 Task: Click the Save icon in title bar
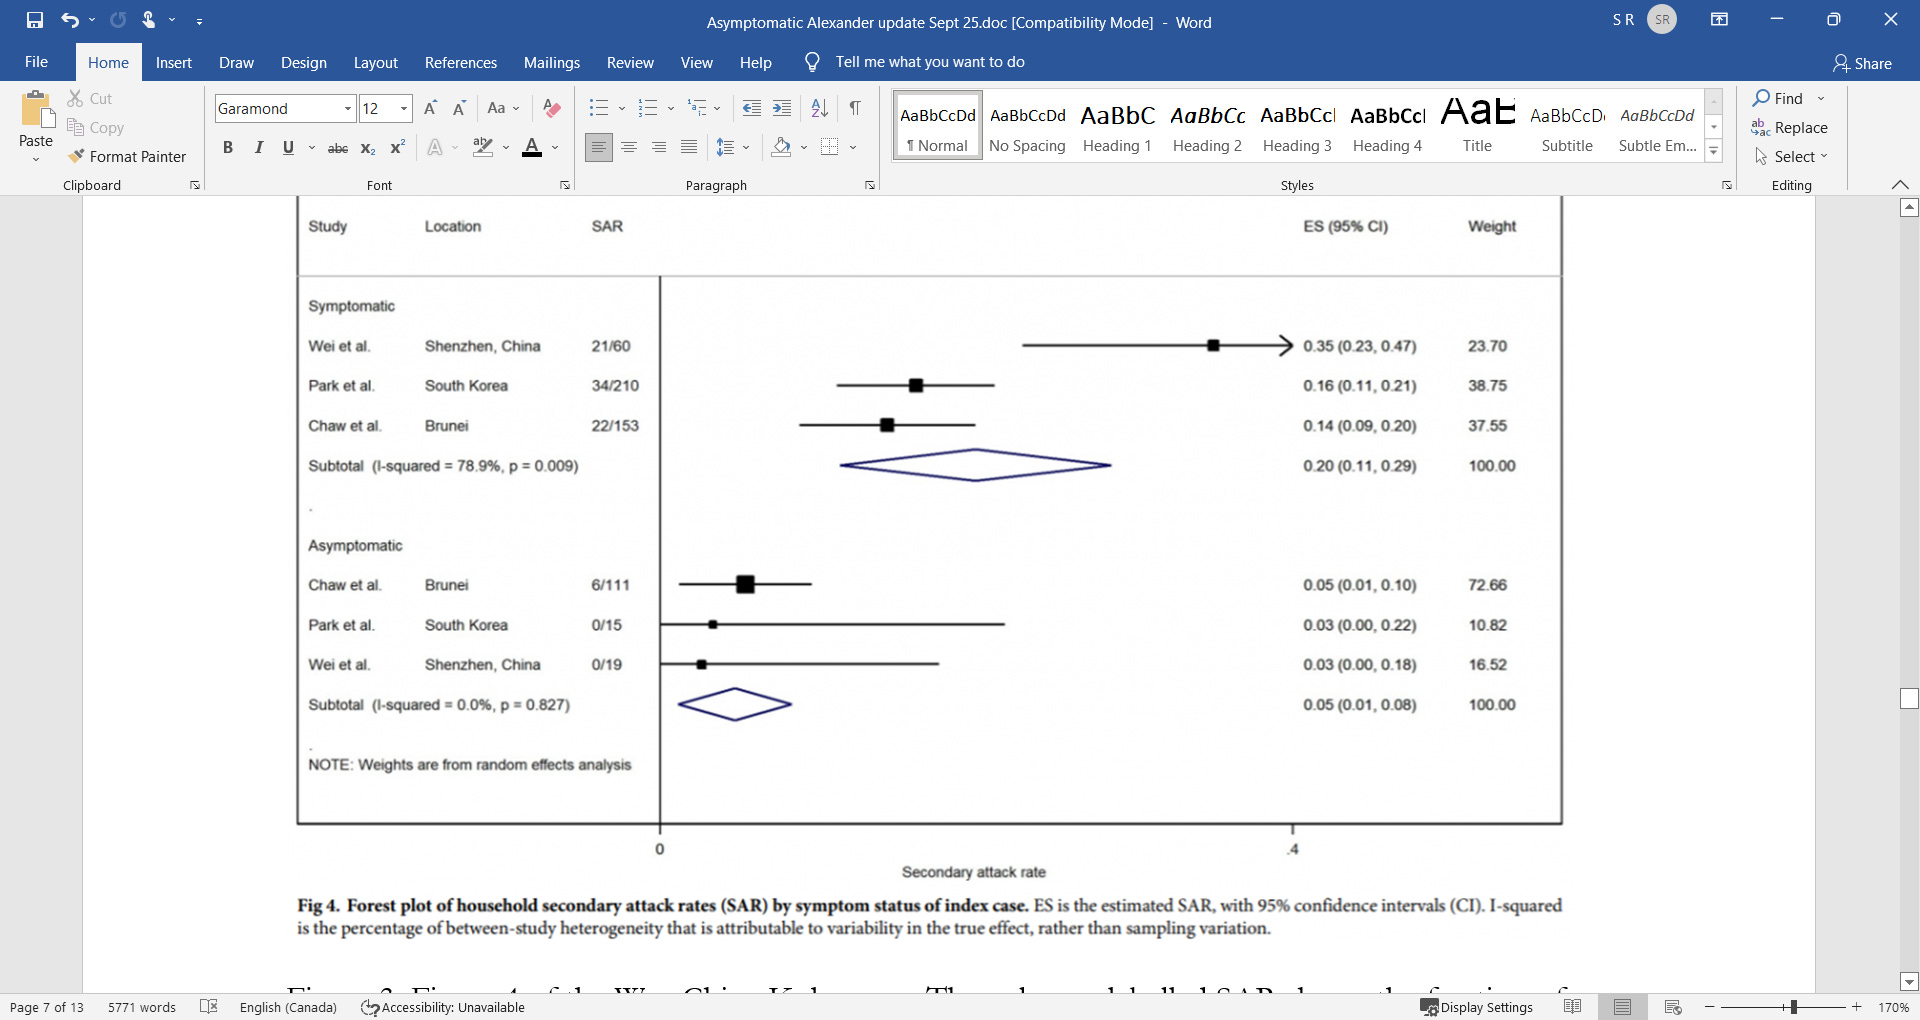[x=35, y=20]
